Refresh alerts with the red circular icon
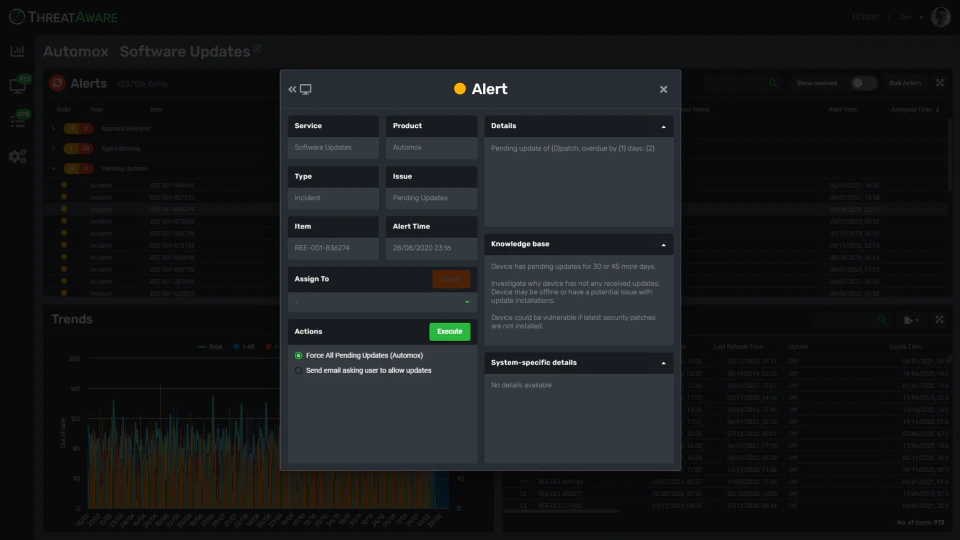The height and width of the screenshot is (540, 960). [58, 83]
